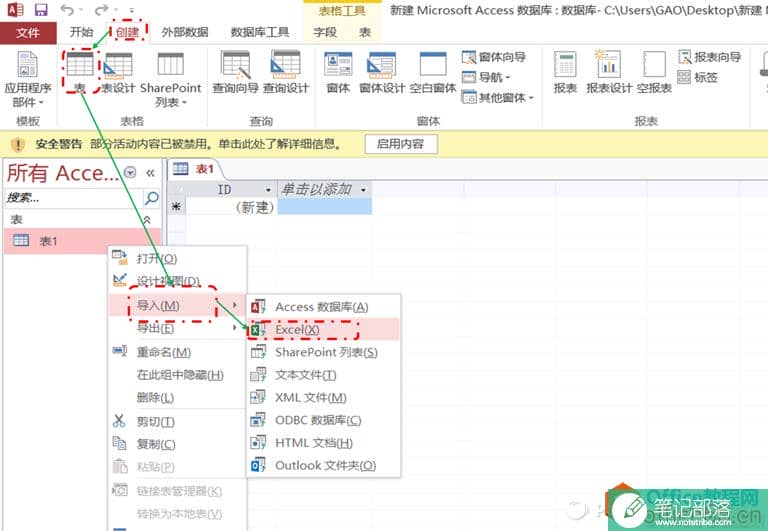Switch to the 开始 ribbon tab

tap(81, 32)
